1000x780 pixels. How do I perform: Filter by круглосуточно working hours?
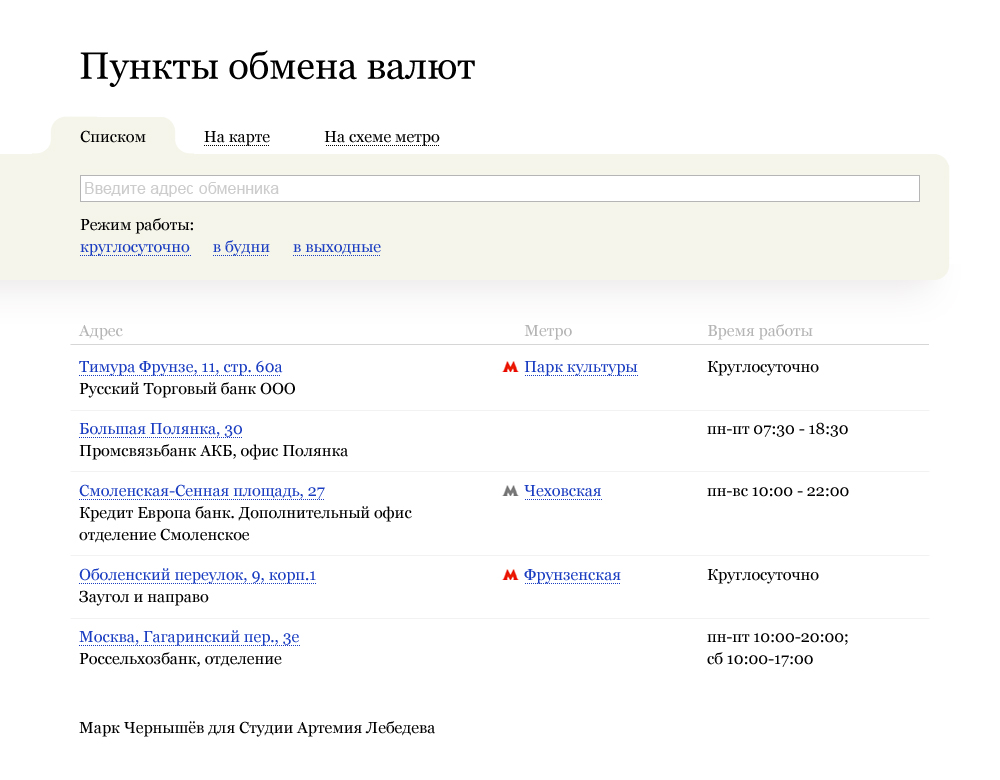click(x=135, y=247)
